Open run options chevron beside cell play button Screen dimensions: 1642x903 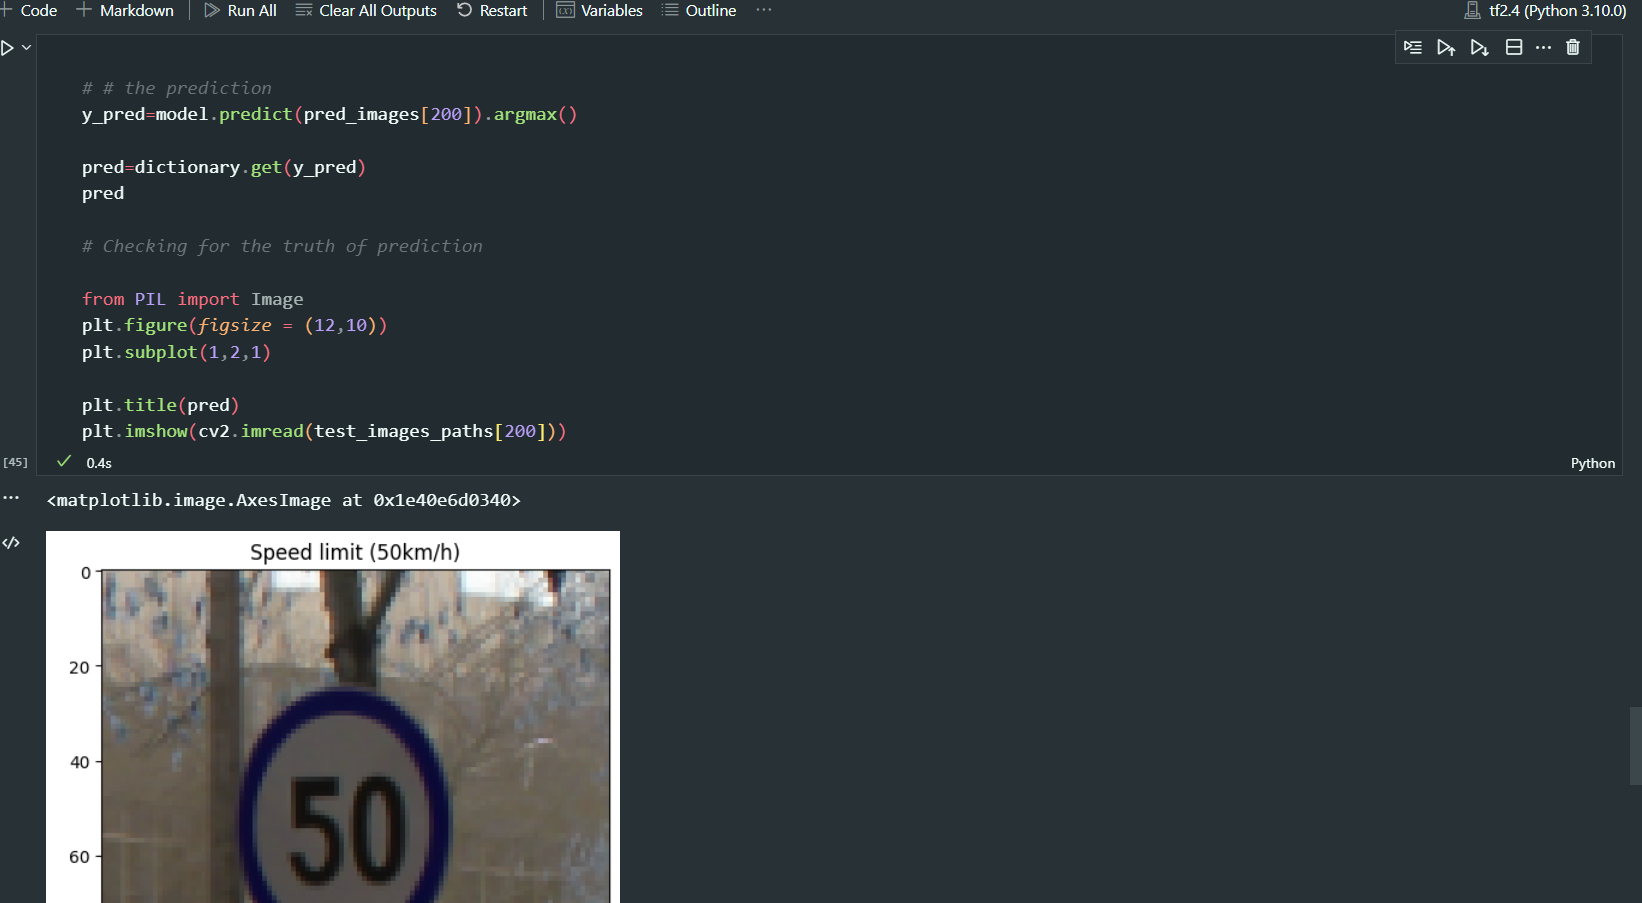(x=27, y=46)
